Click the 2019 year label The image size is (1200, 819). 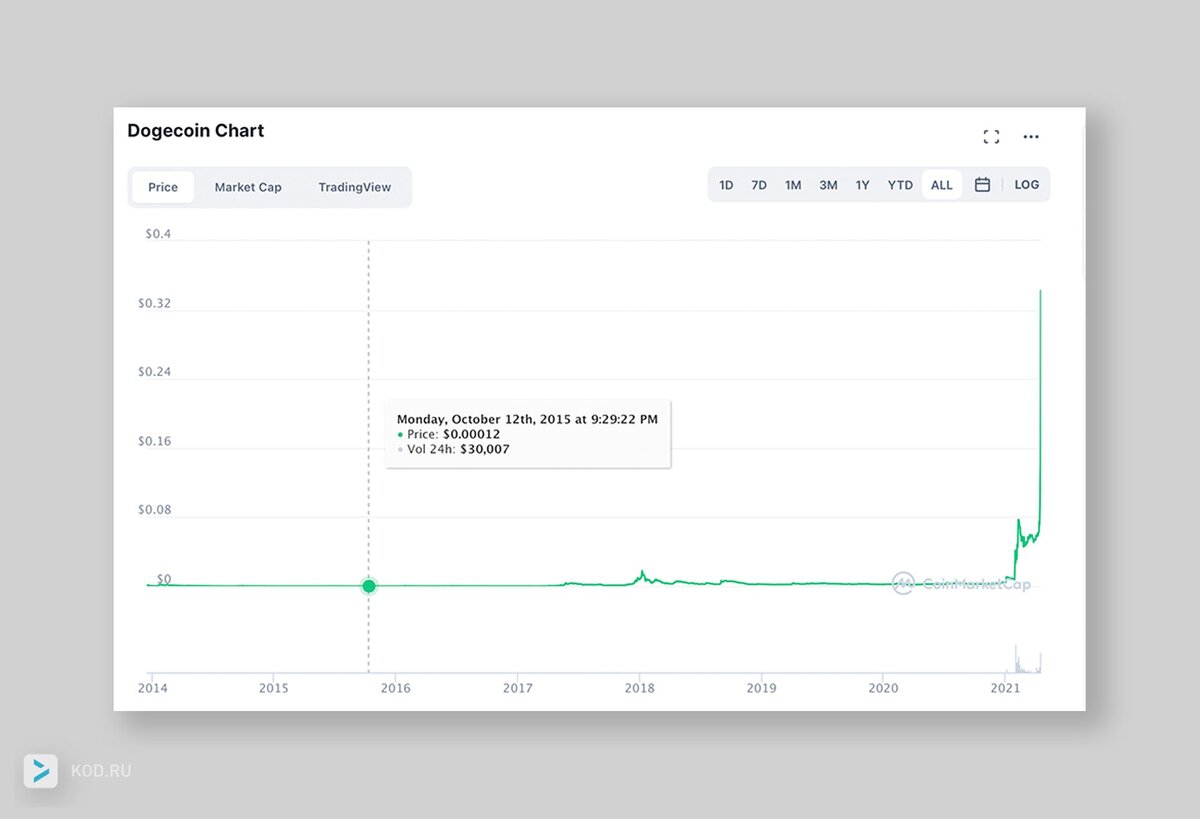pos(761,688)
